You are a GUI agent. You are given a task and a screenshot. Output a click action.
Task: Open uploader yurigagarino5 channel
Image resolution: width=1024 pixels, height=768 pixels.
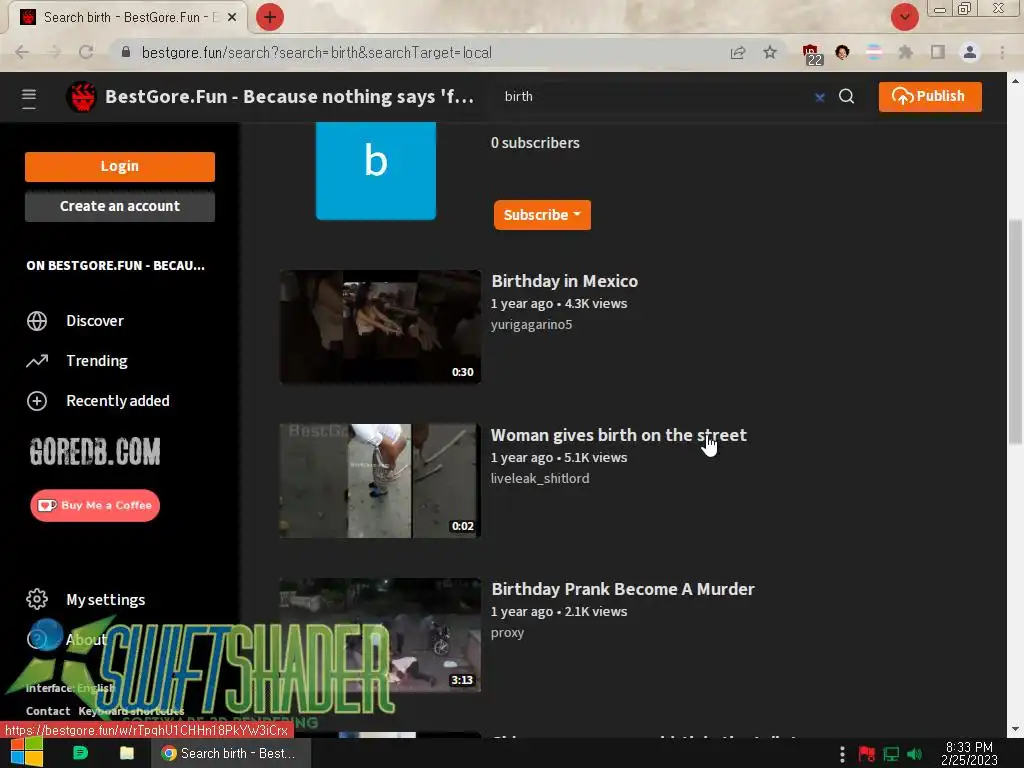531,325
